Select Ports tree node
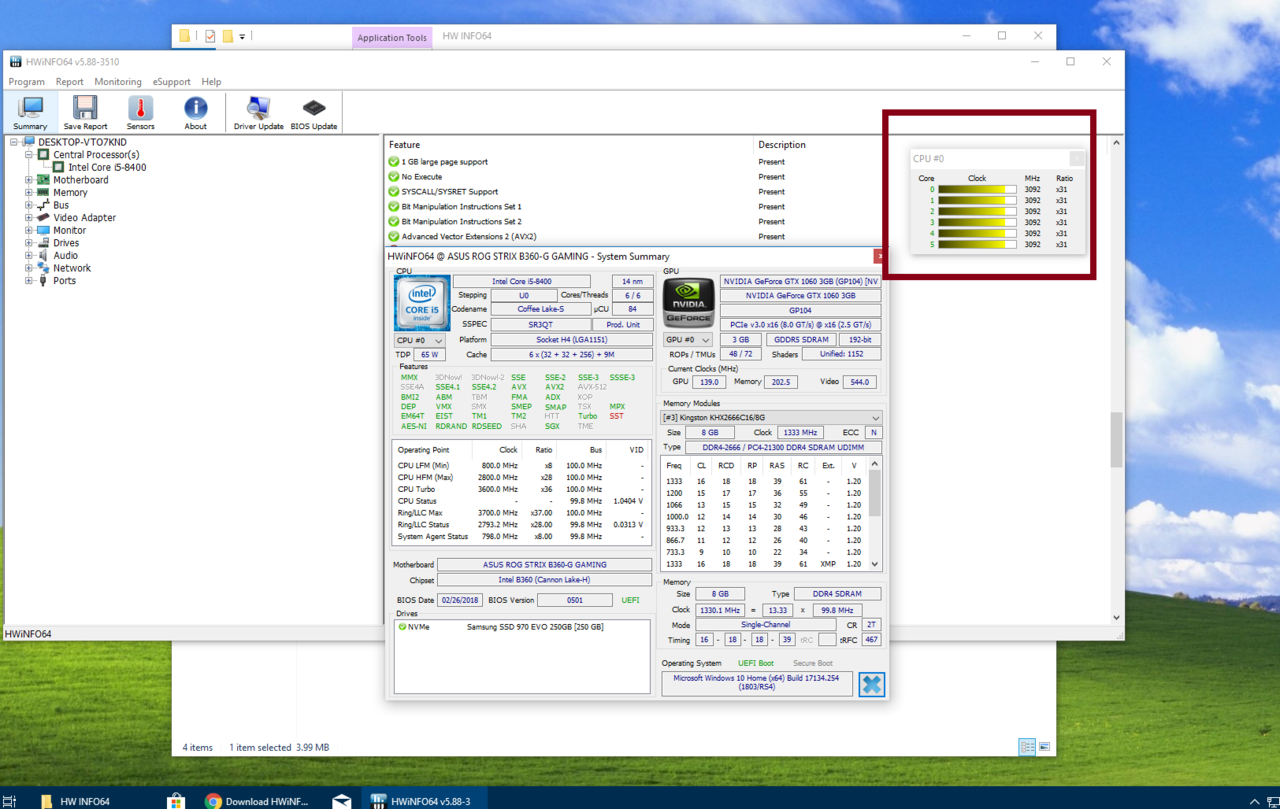 [64, 281]
